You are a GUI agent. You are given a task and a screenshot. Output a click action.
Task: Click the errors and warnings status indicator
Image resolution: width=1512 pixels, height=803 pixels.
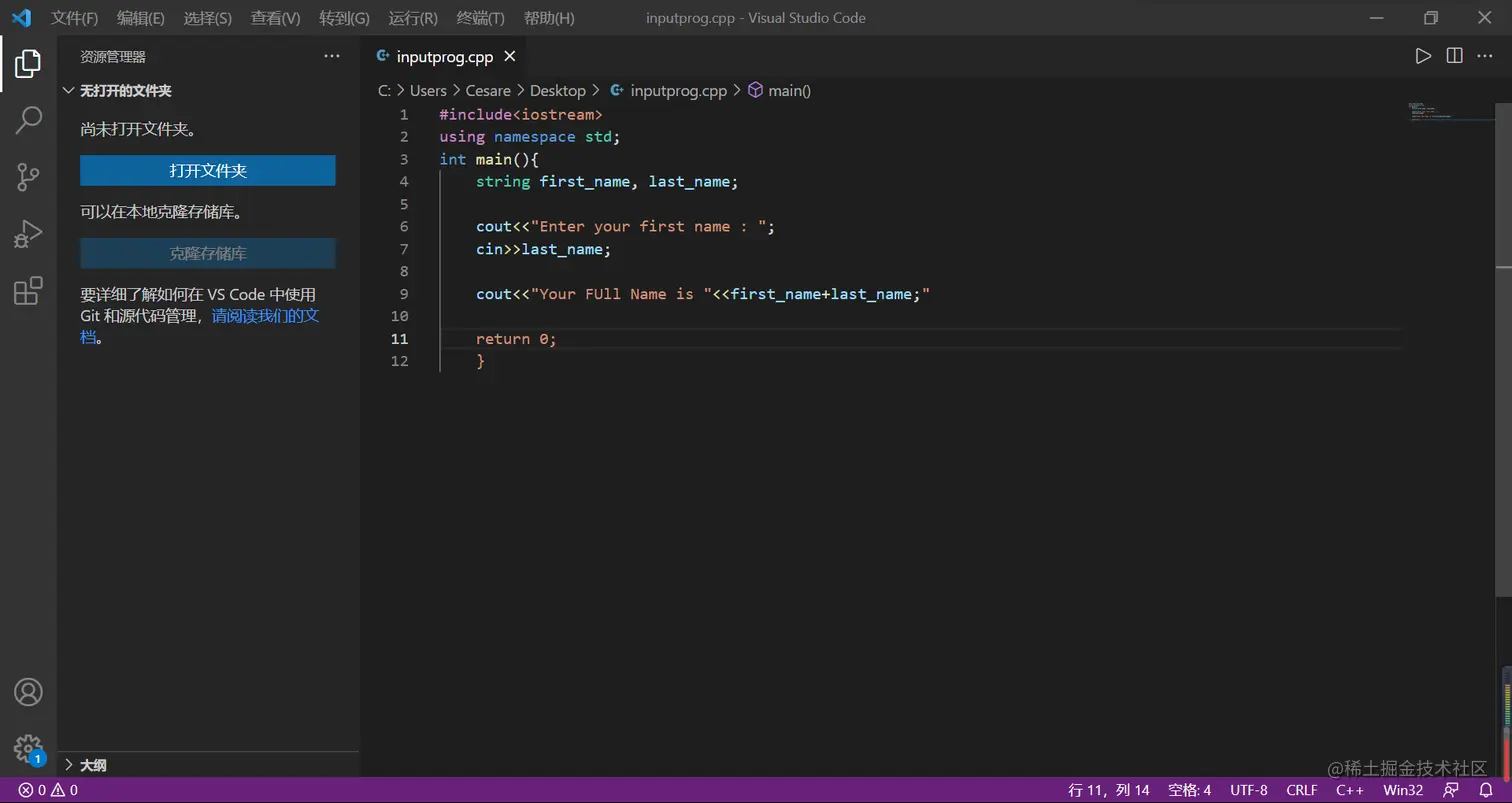pos(48,790)
